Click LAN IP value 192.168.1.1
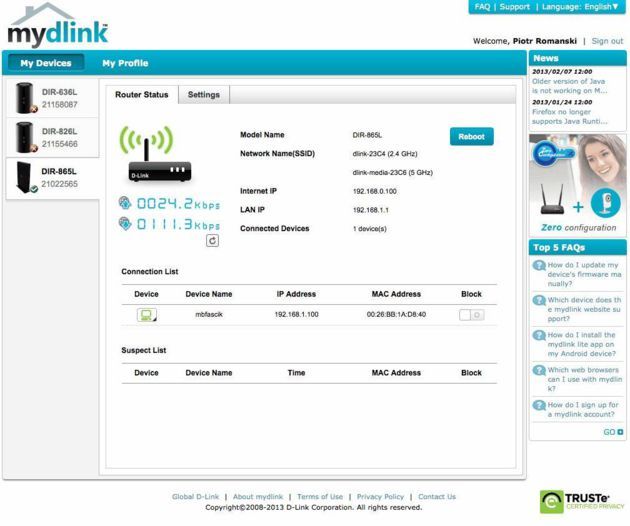This screenshot has height=526, width=630. pyautogui.click(x=370, y=210)
